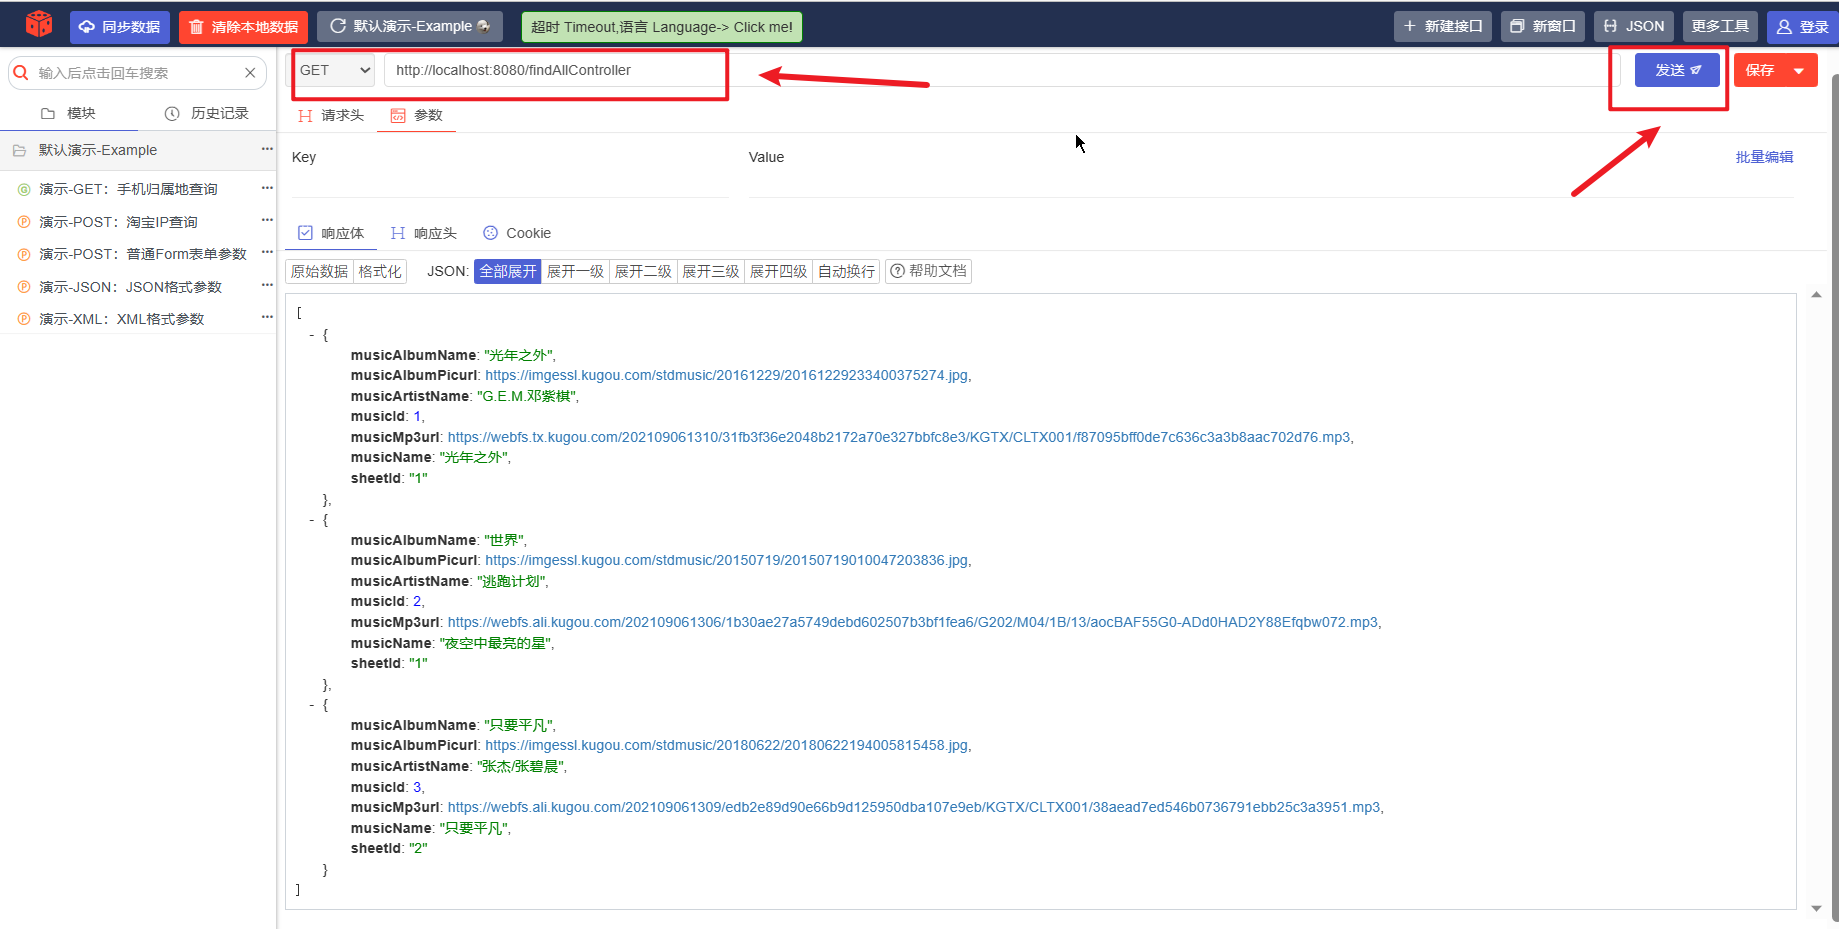Image resolution: width=1839 pixels, height=929 pixels.
Task: Collapse the third JSON object (只要平凡)
Action: tap(312, 705)
